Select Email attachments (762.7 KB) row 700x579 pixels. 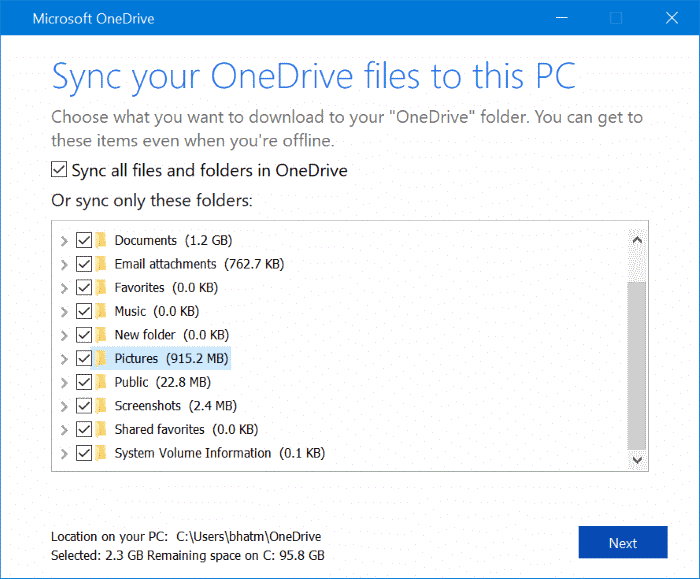click(x=199, y=264)
